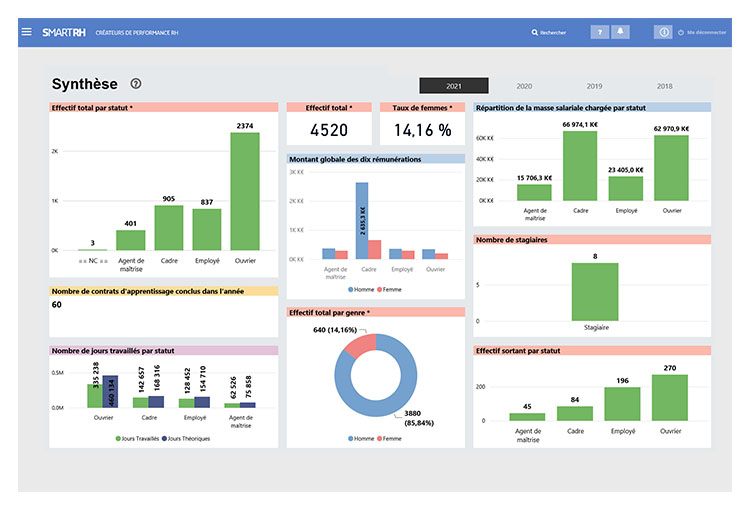750x510 pixels.
Task: Click the Cadre bar labeled 905
Action: pyautogui.click(x=169, y=228)
